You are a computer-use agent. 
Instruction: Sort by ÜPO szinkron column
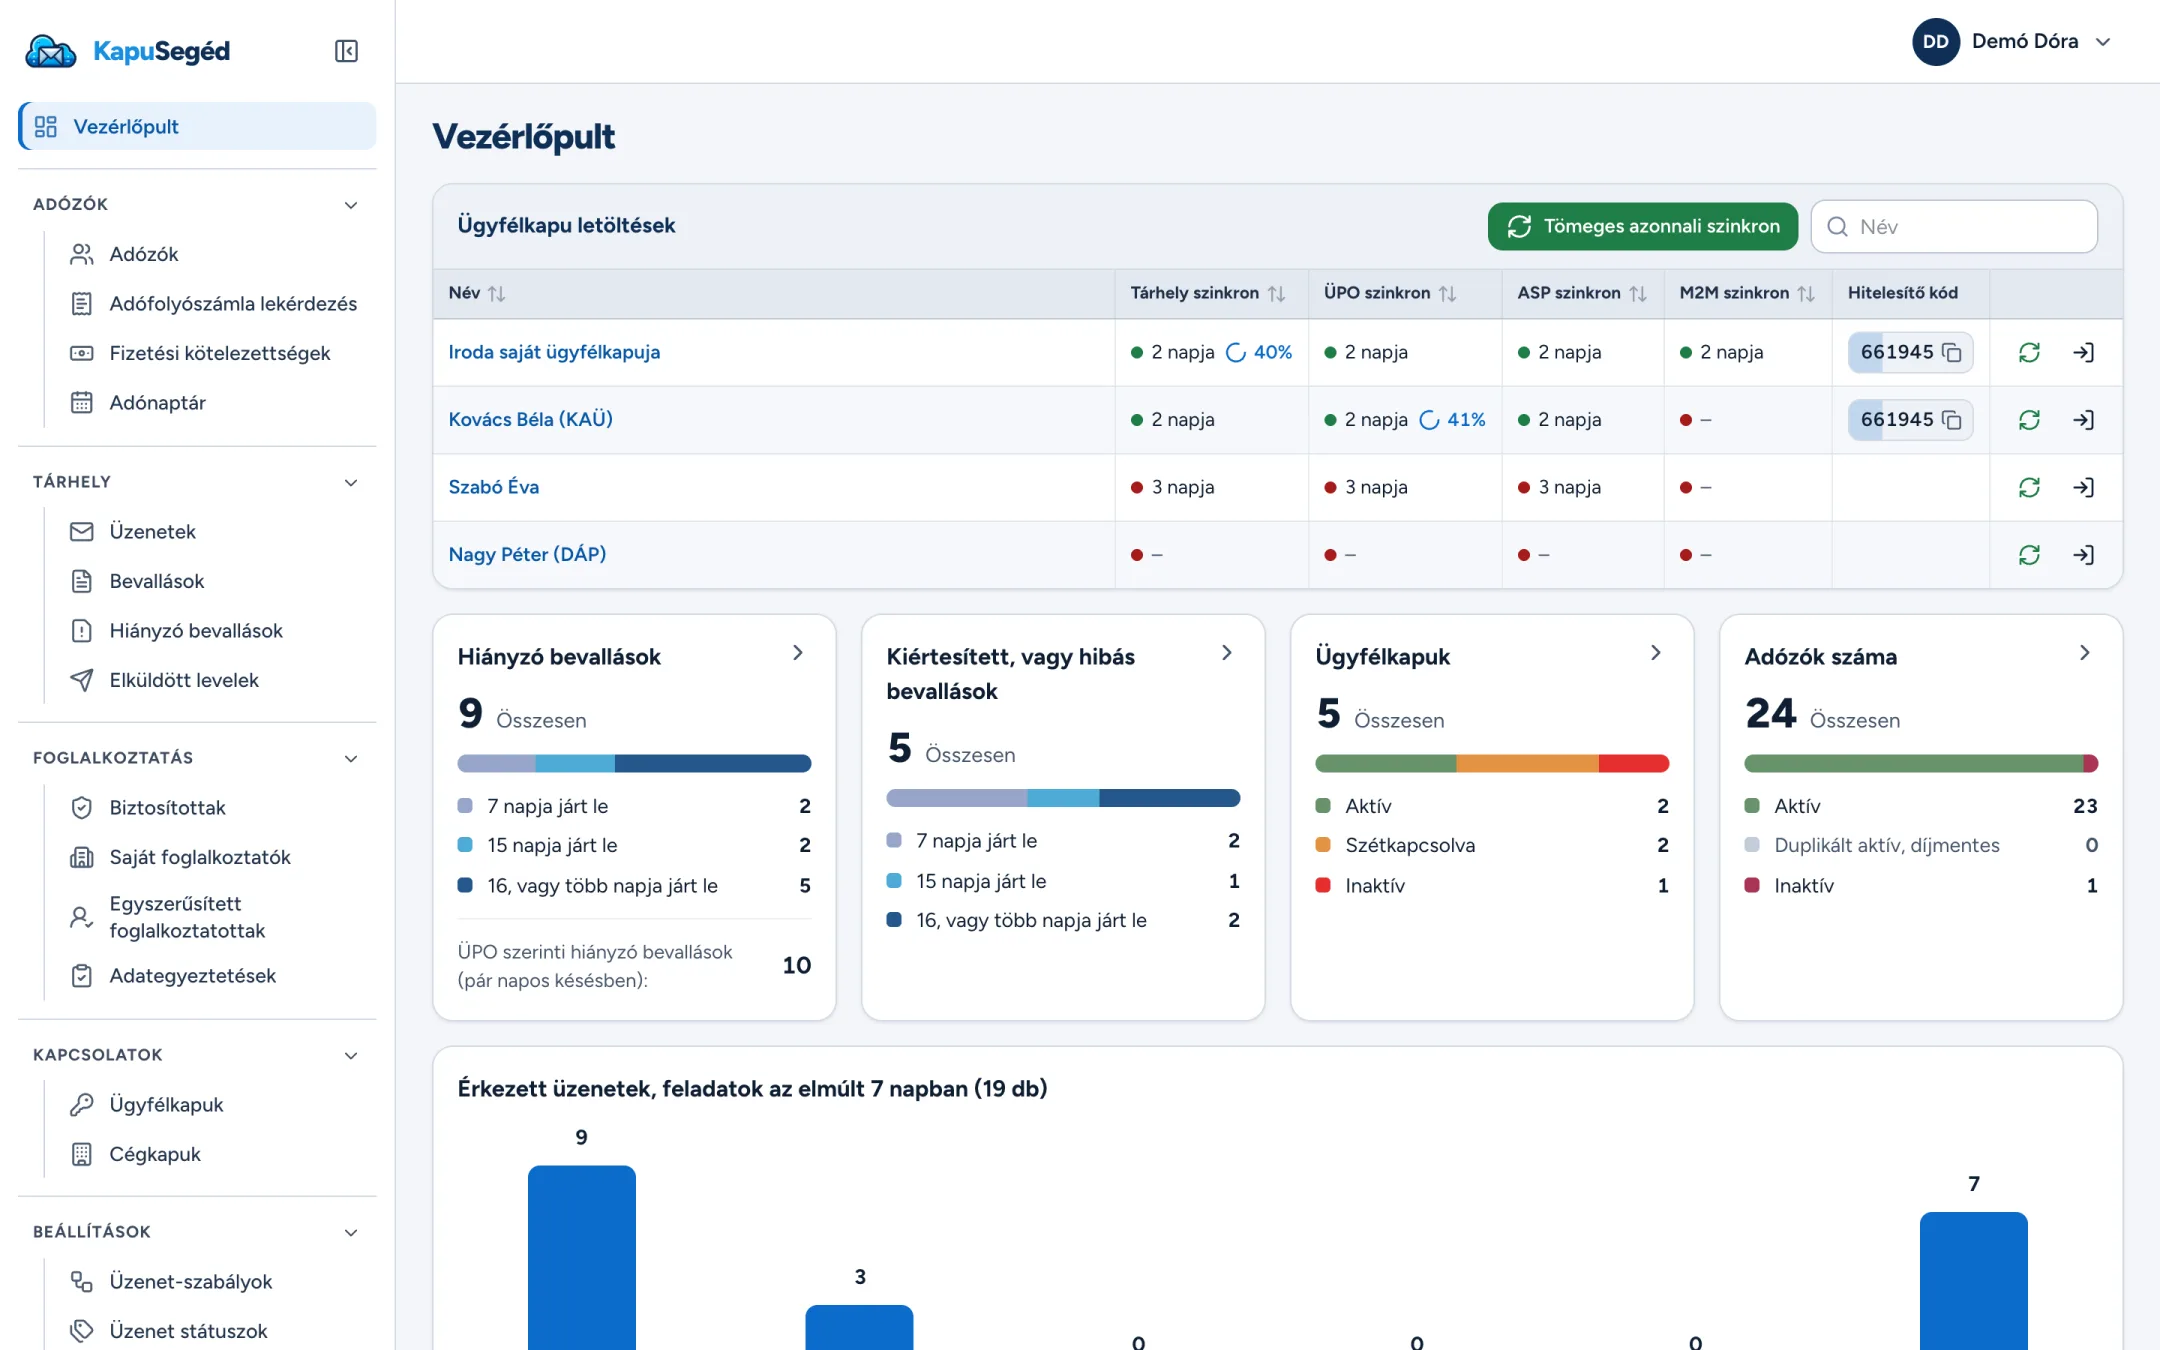pos(1447,294)
